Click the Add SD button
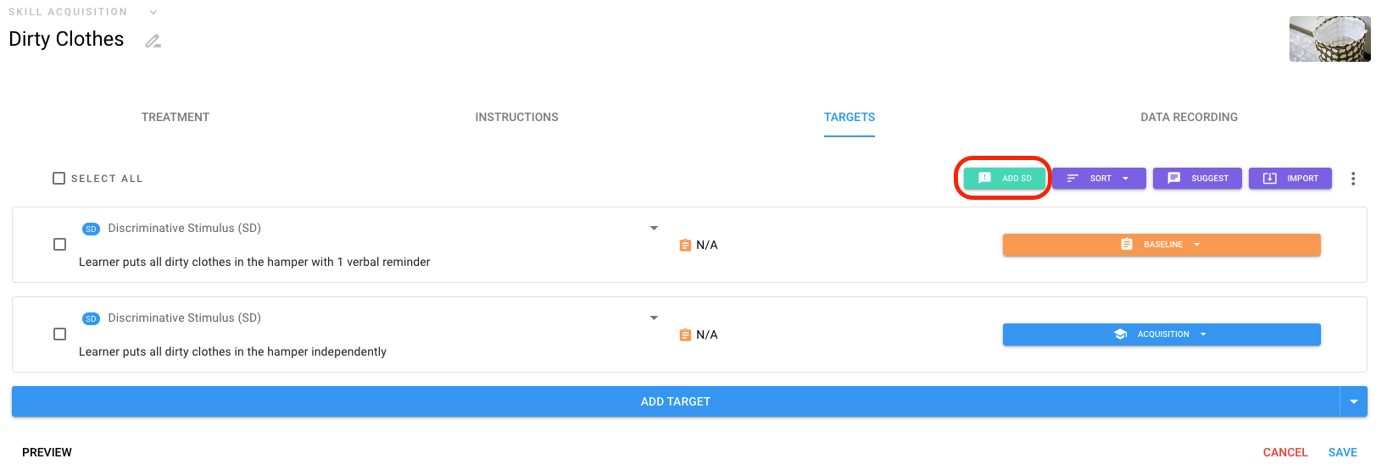The image size is (1376, 464). (1004, 178)
